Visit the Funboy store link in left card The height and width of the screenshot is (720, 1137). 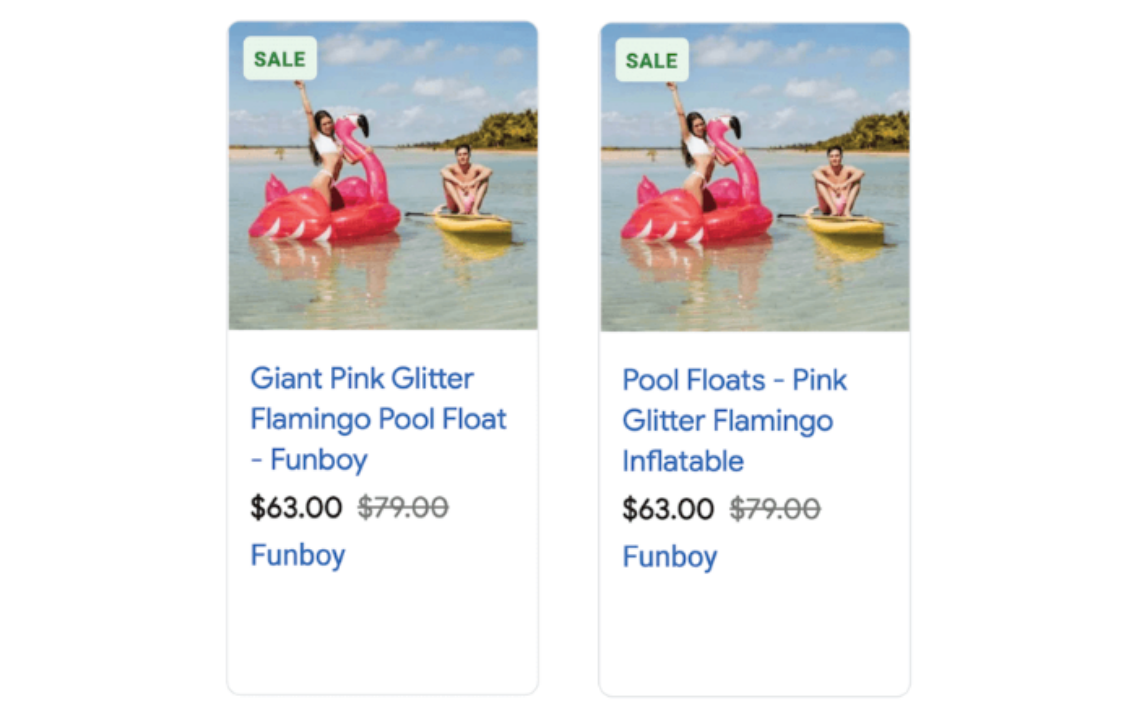coord(297,555)
